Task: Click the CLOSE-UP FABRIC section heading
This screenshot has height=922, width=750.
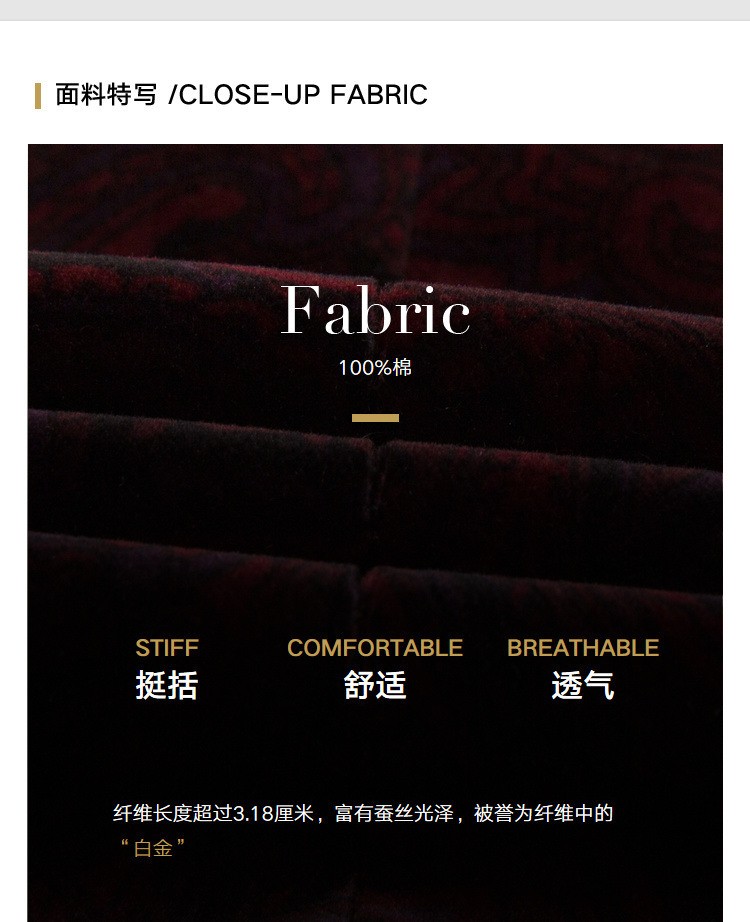Action: pyautogui.click(x=241, y=95)
